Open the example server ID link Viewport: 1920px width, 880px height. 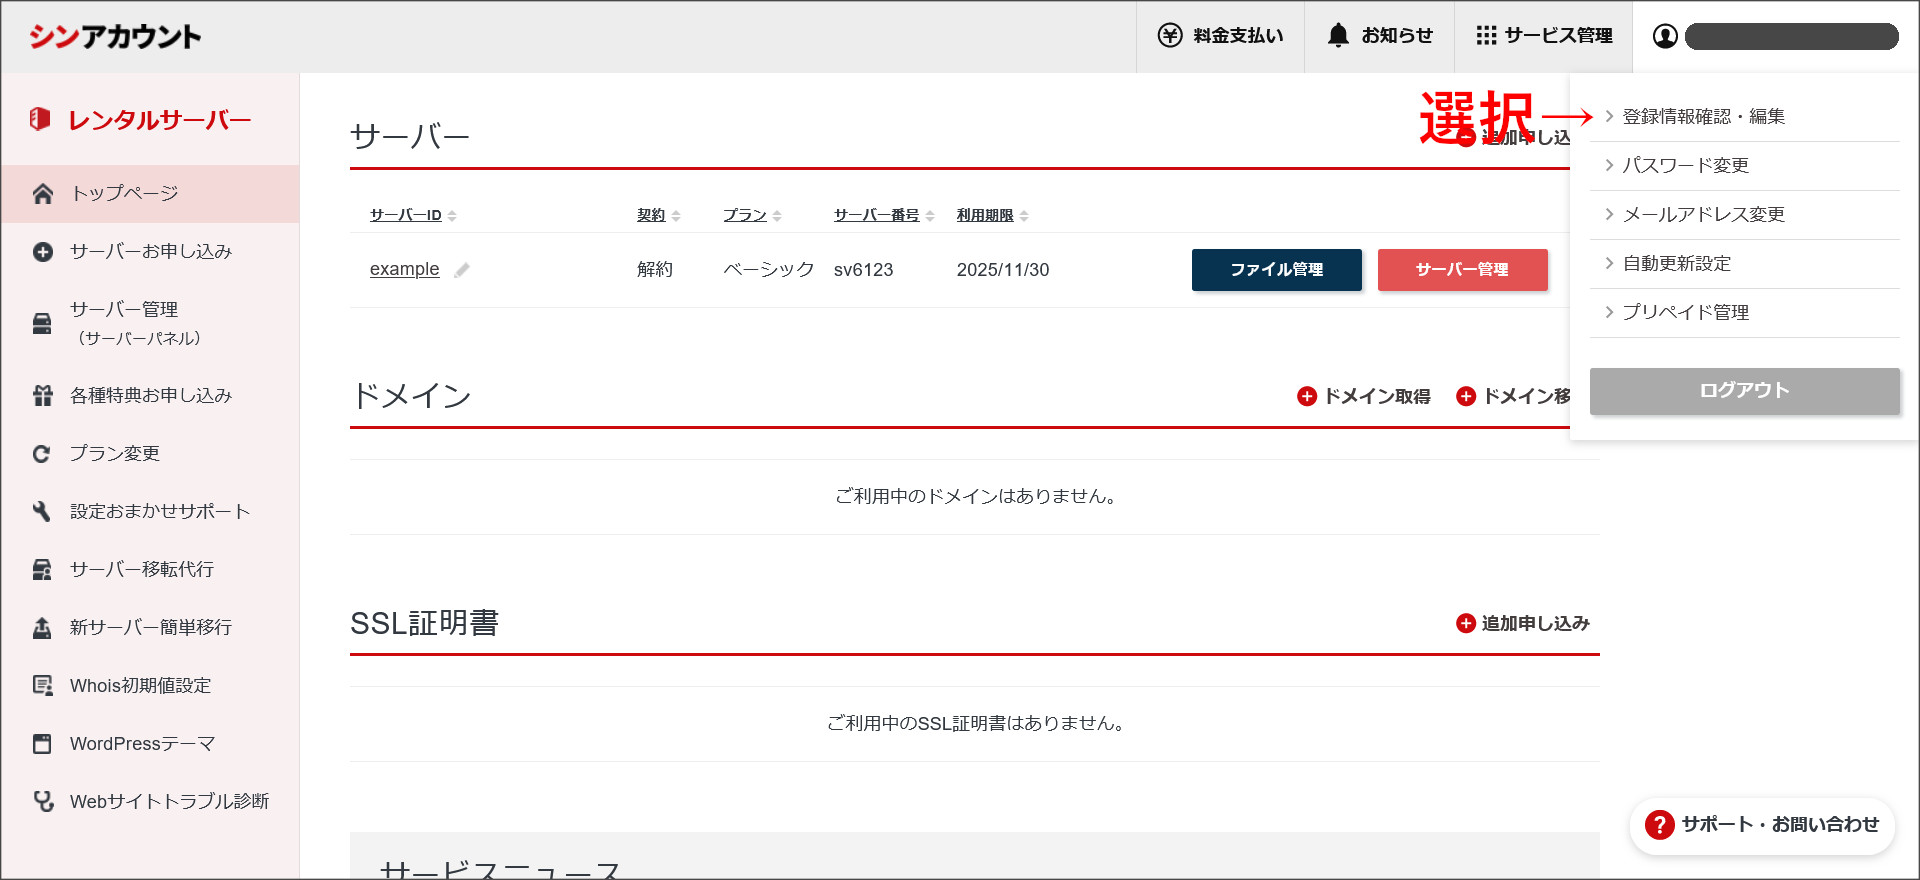tap(404, 269)
